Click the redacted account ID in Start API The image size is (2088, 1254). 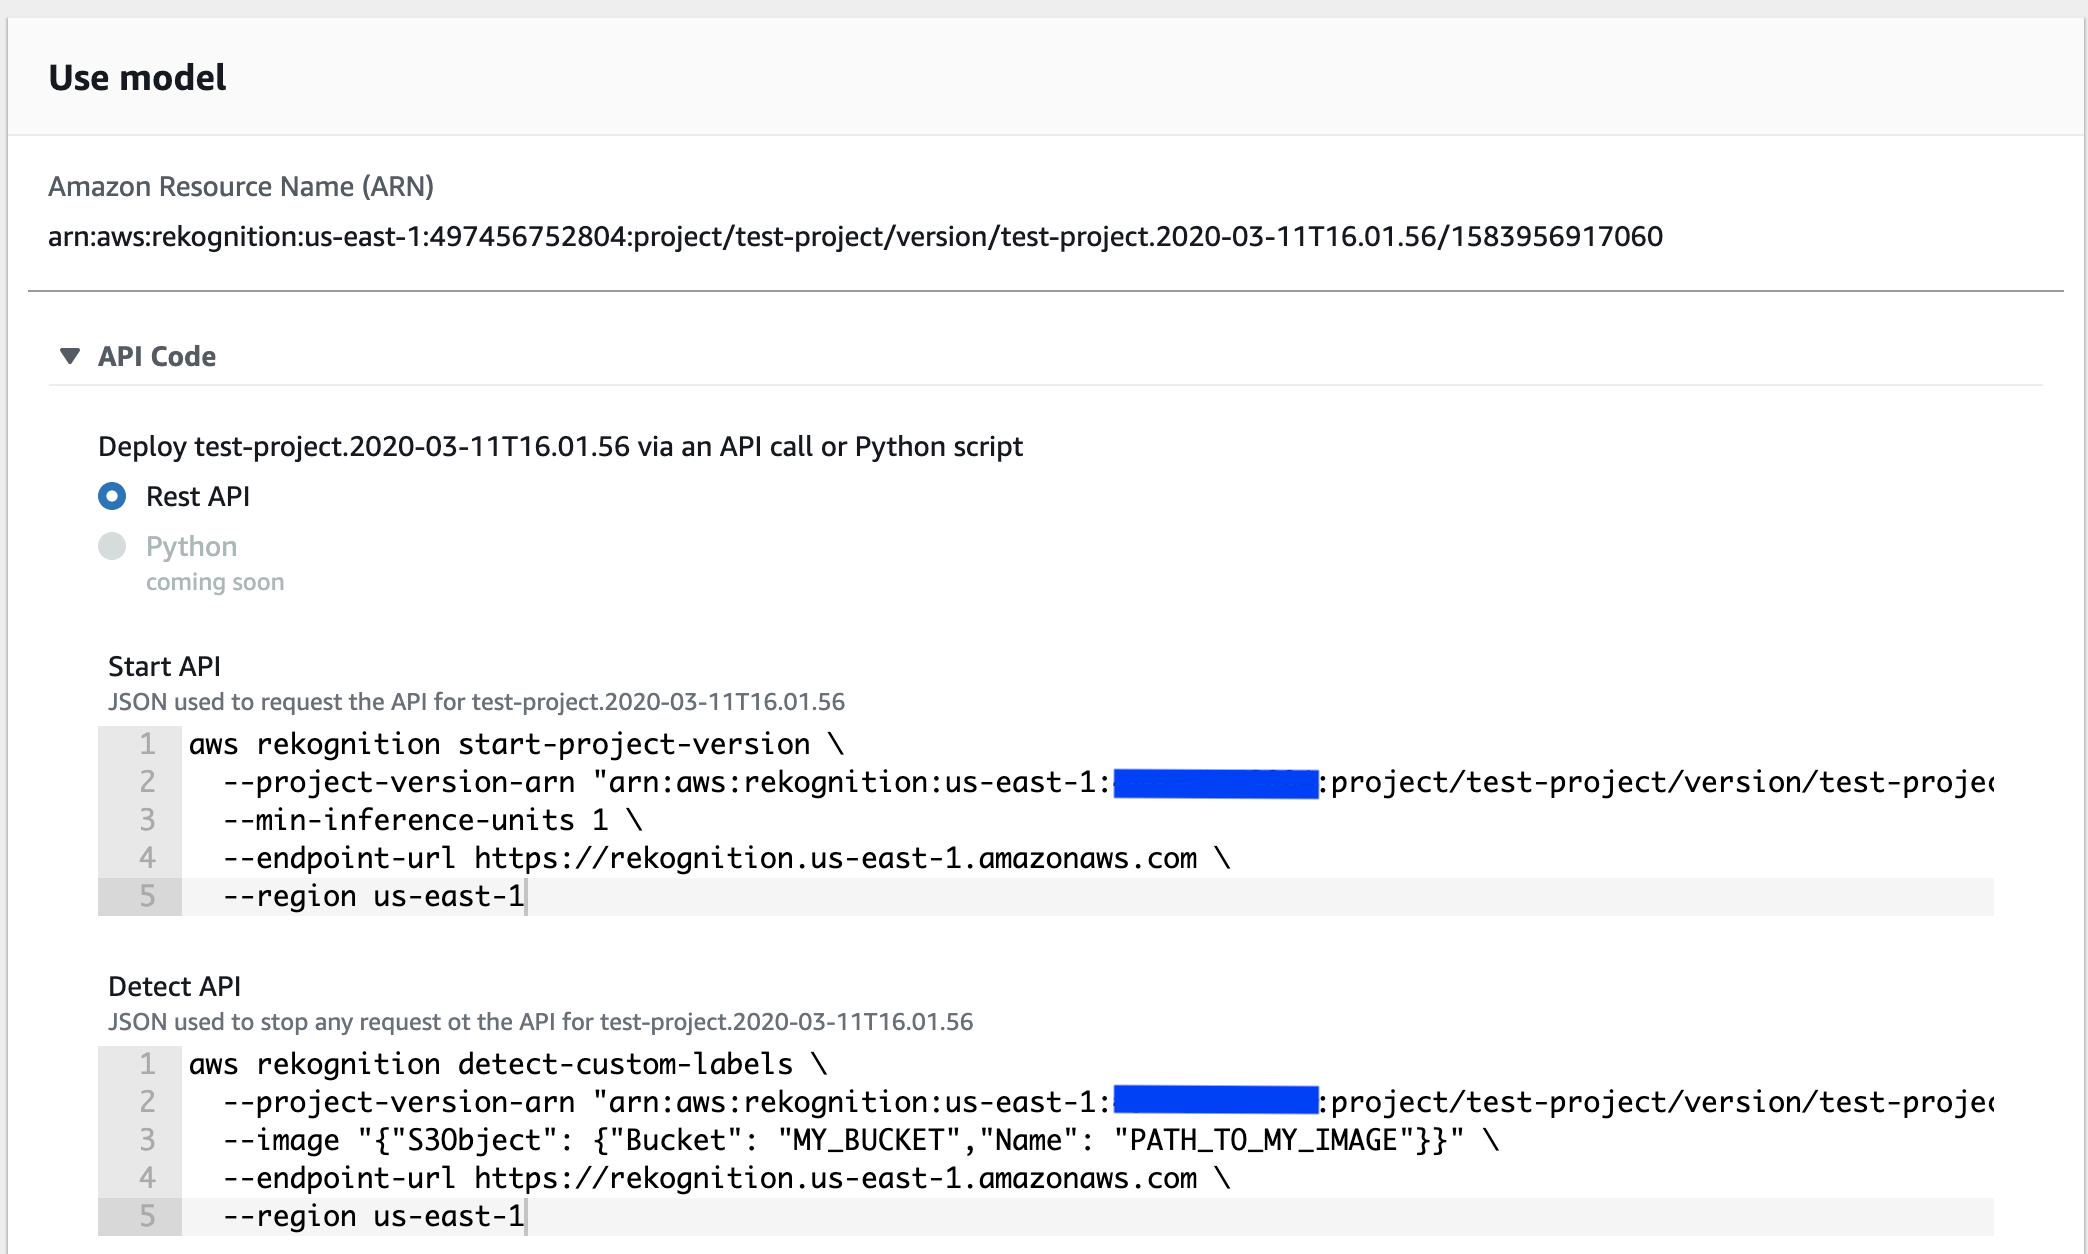pyautogui.click(x=1215, y=783)
